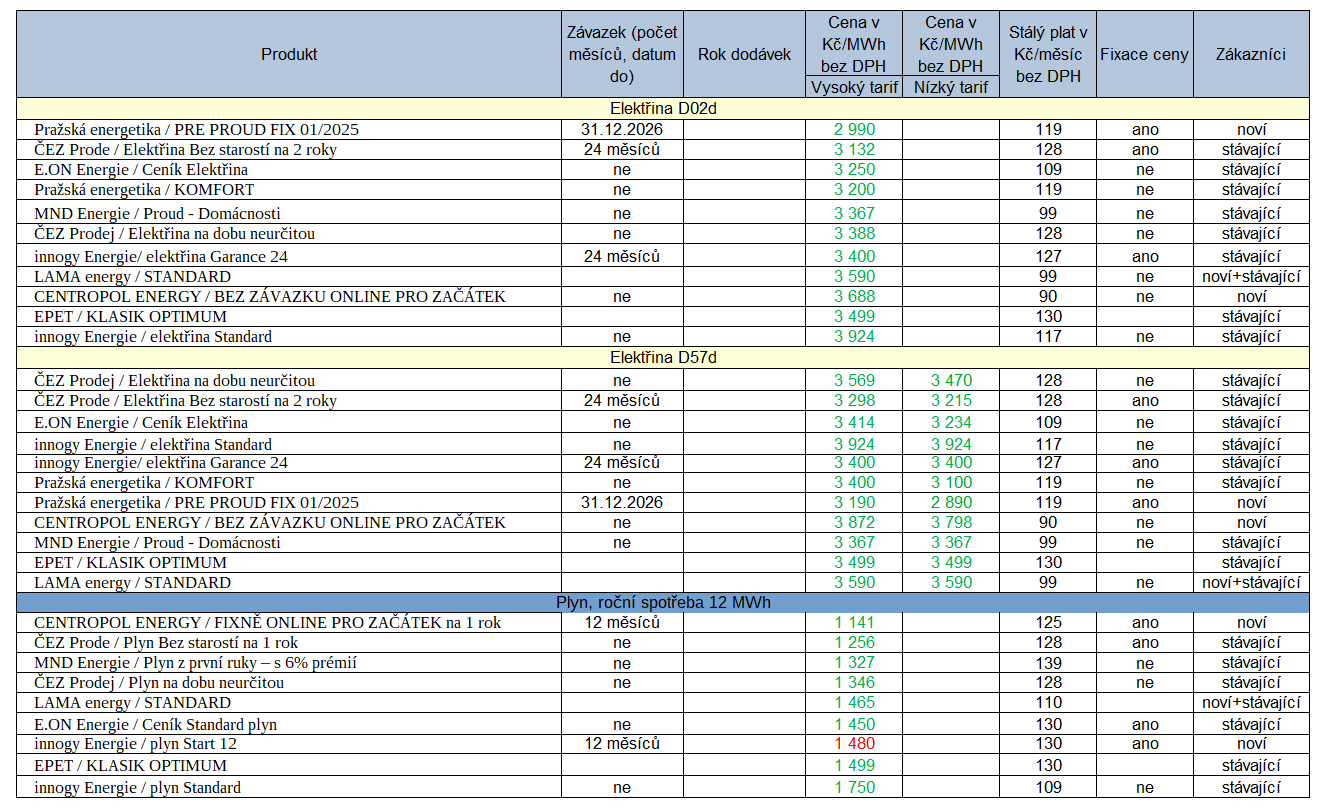Click the gas price '1 346'
Viewport: 1318px width, 808px height.
pos(854,682)
